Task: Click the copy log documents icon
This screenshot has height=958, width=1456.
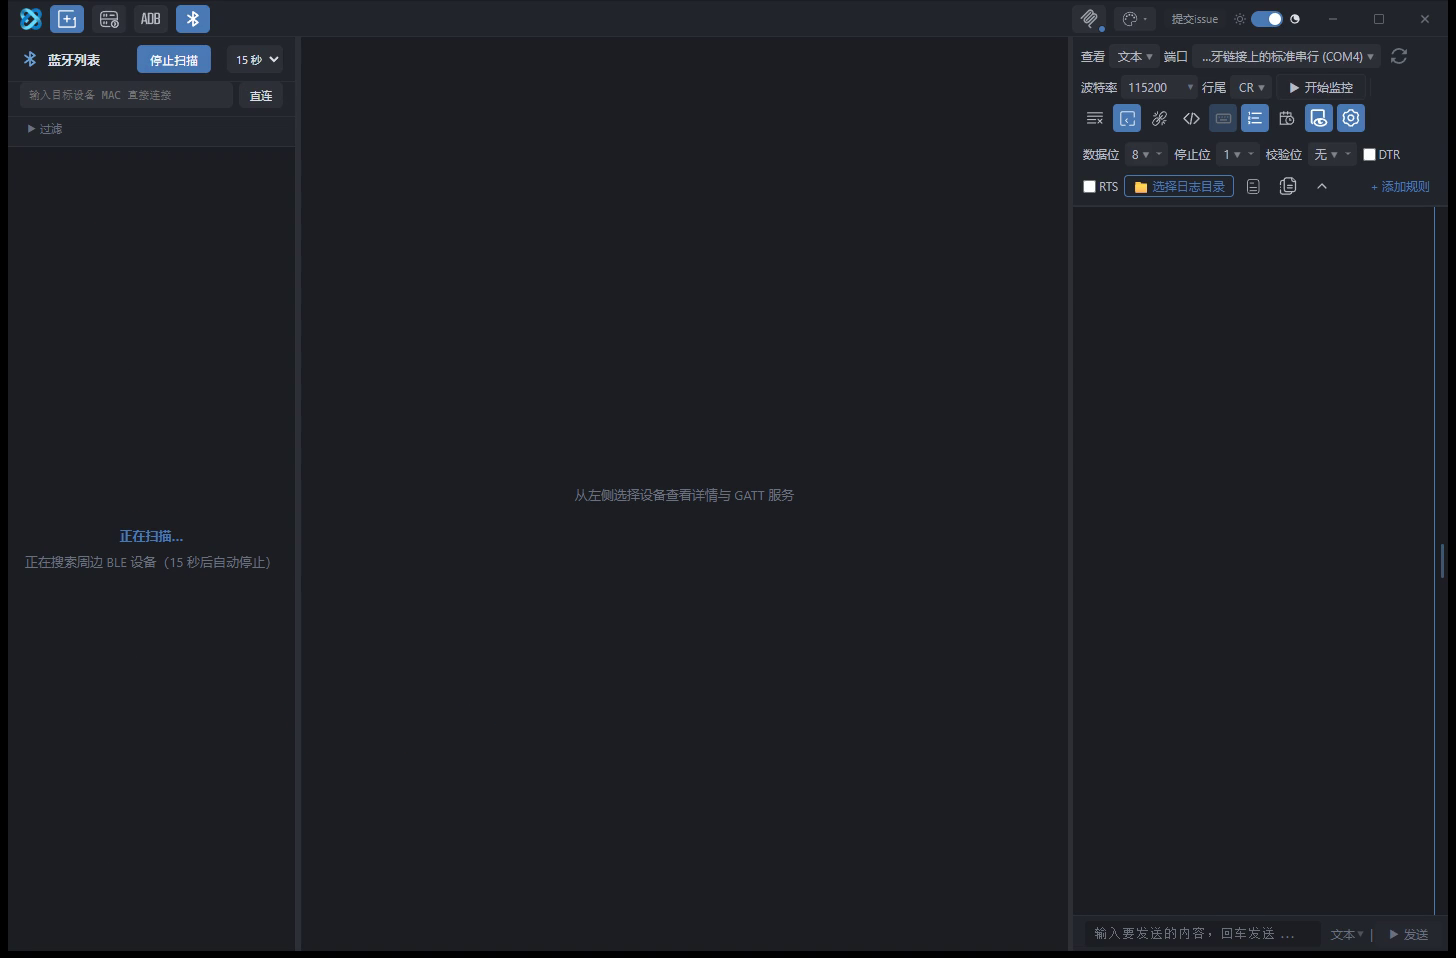Action: click(x=1288, y=187)
